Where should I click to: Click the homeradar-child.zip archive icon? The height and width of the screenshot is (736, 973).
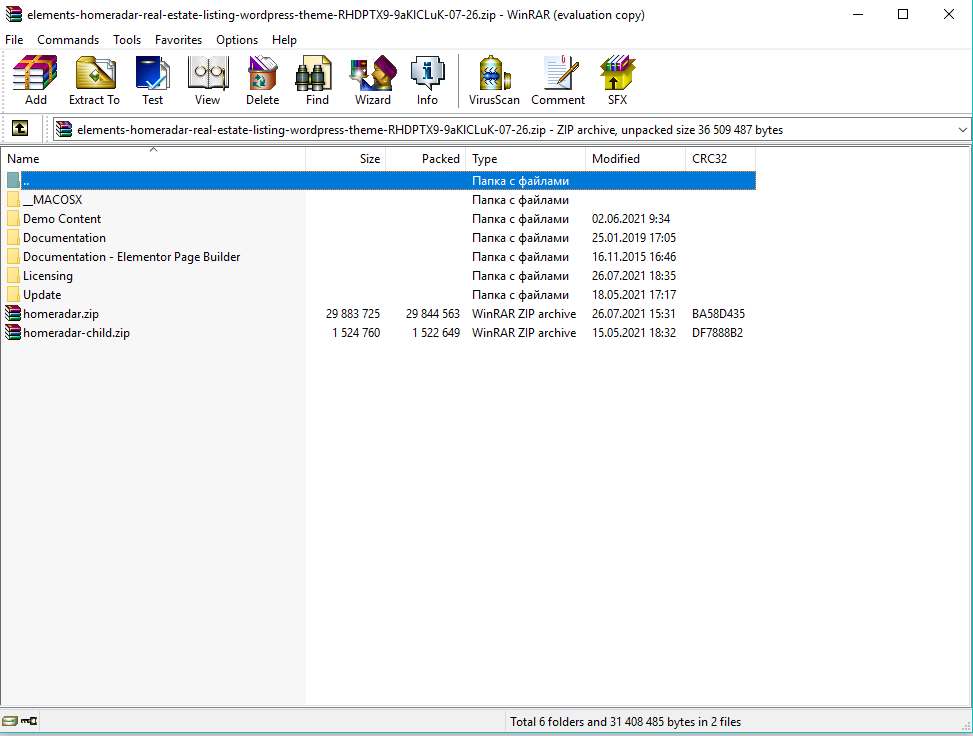[x=13, y=333]
